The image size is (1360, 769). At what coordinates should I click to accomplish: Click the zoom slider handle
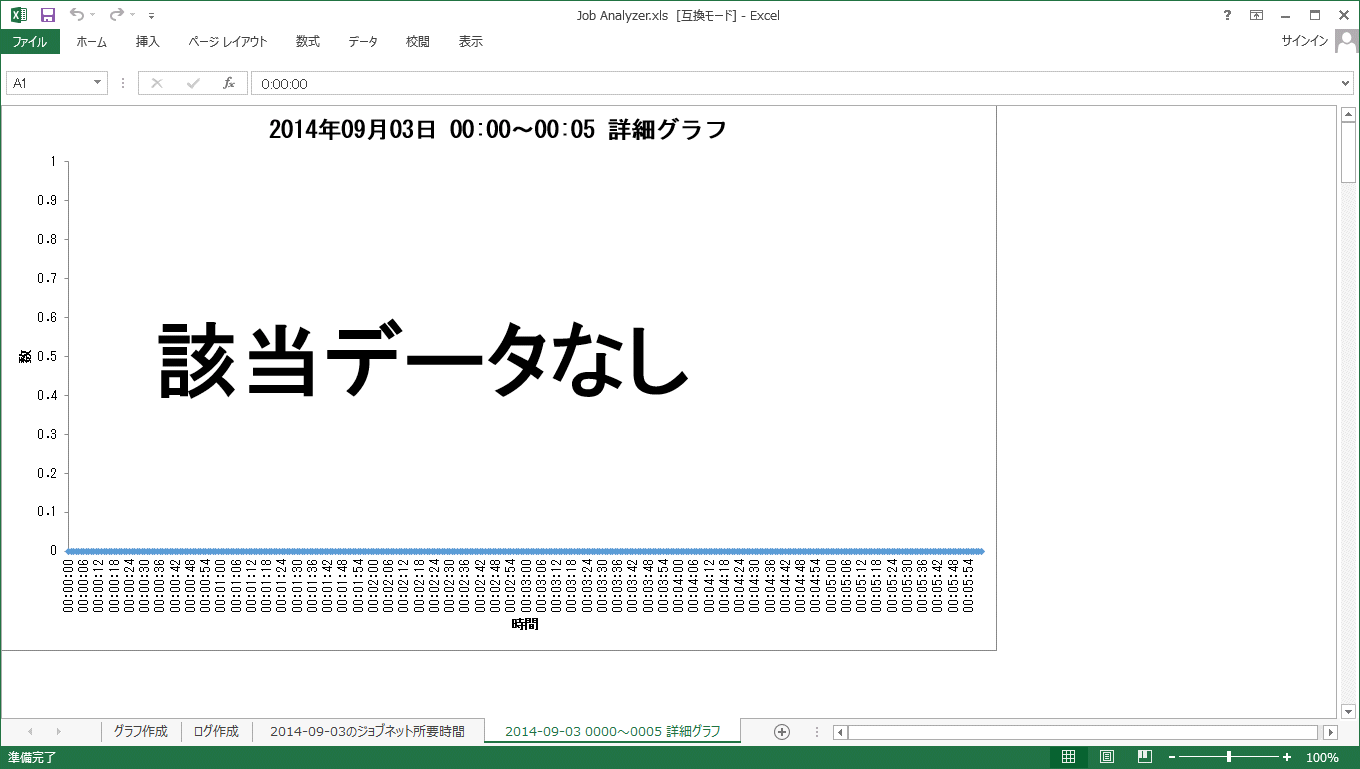(1229, 757)
